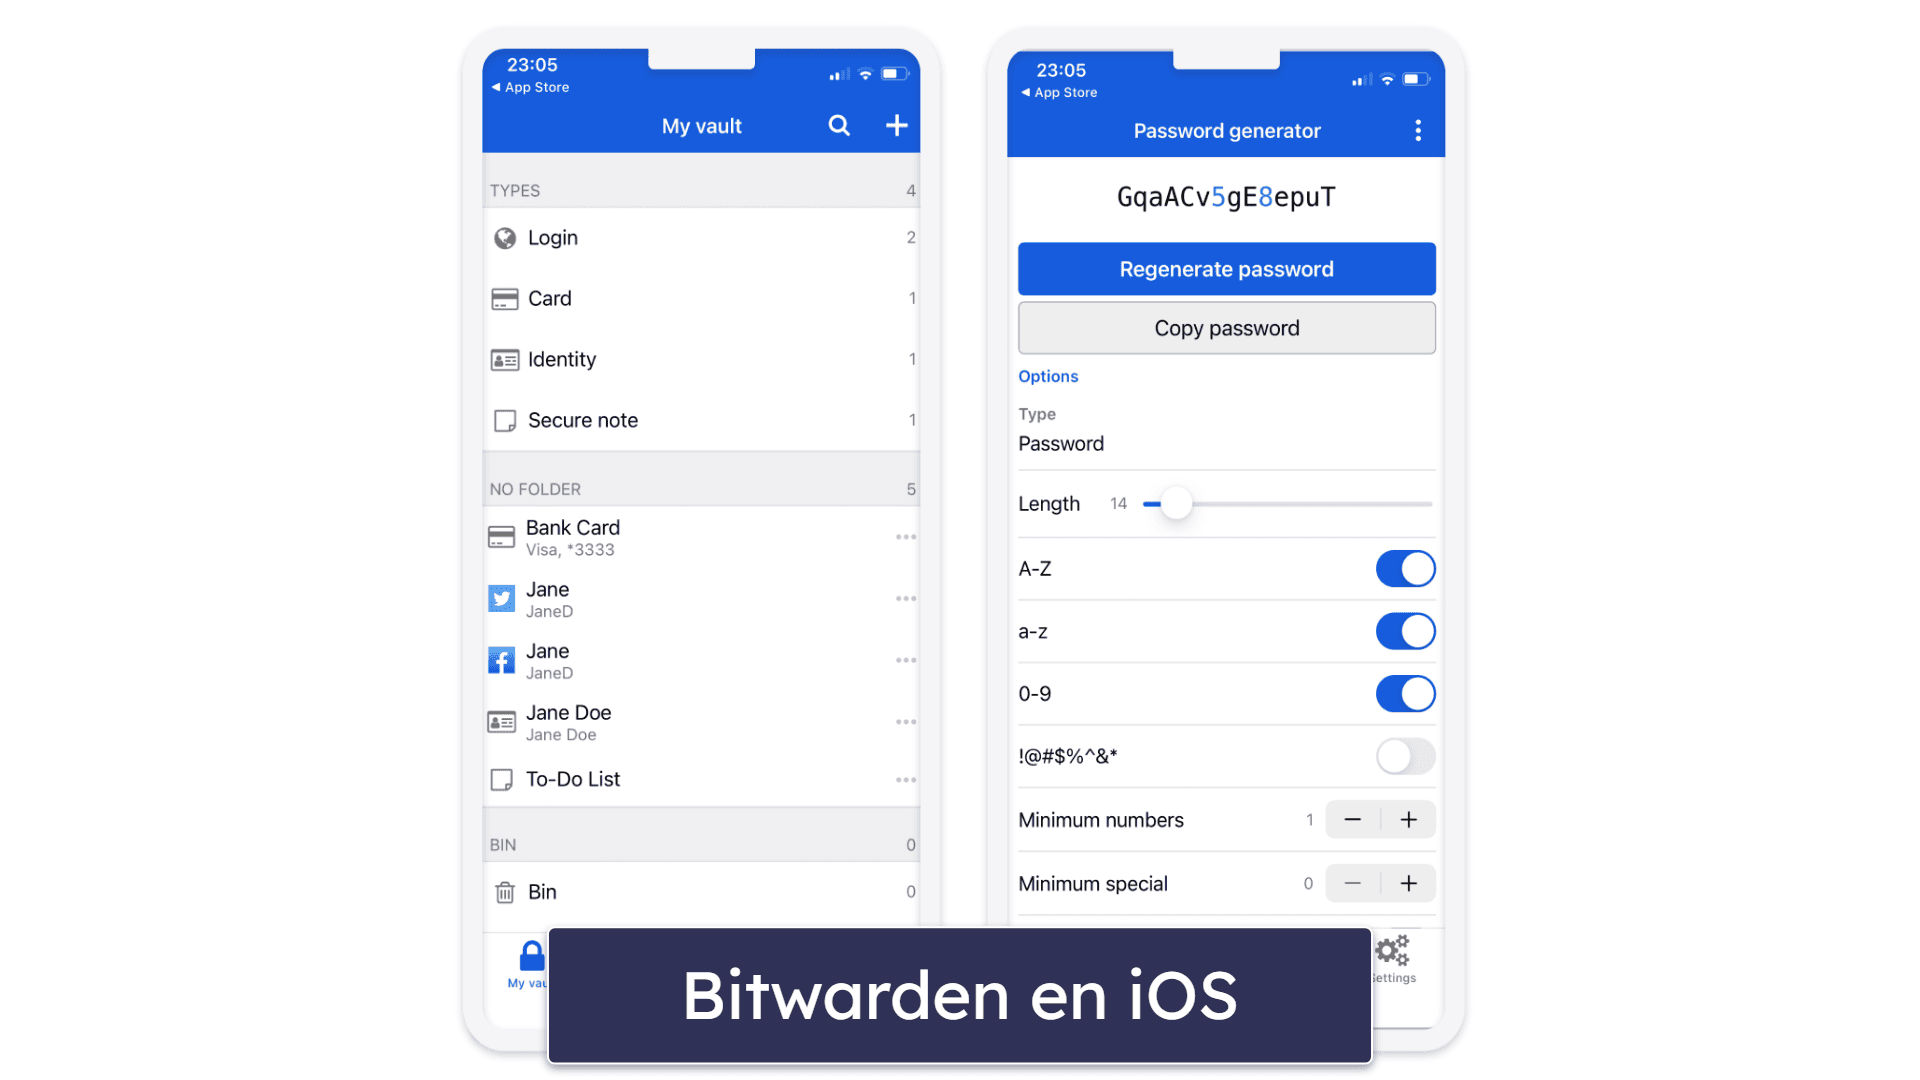The height and width of the screenshot is (1080, 1920).
Task: Tap the Copy Password button
Action: click(1225, 328)
